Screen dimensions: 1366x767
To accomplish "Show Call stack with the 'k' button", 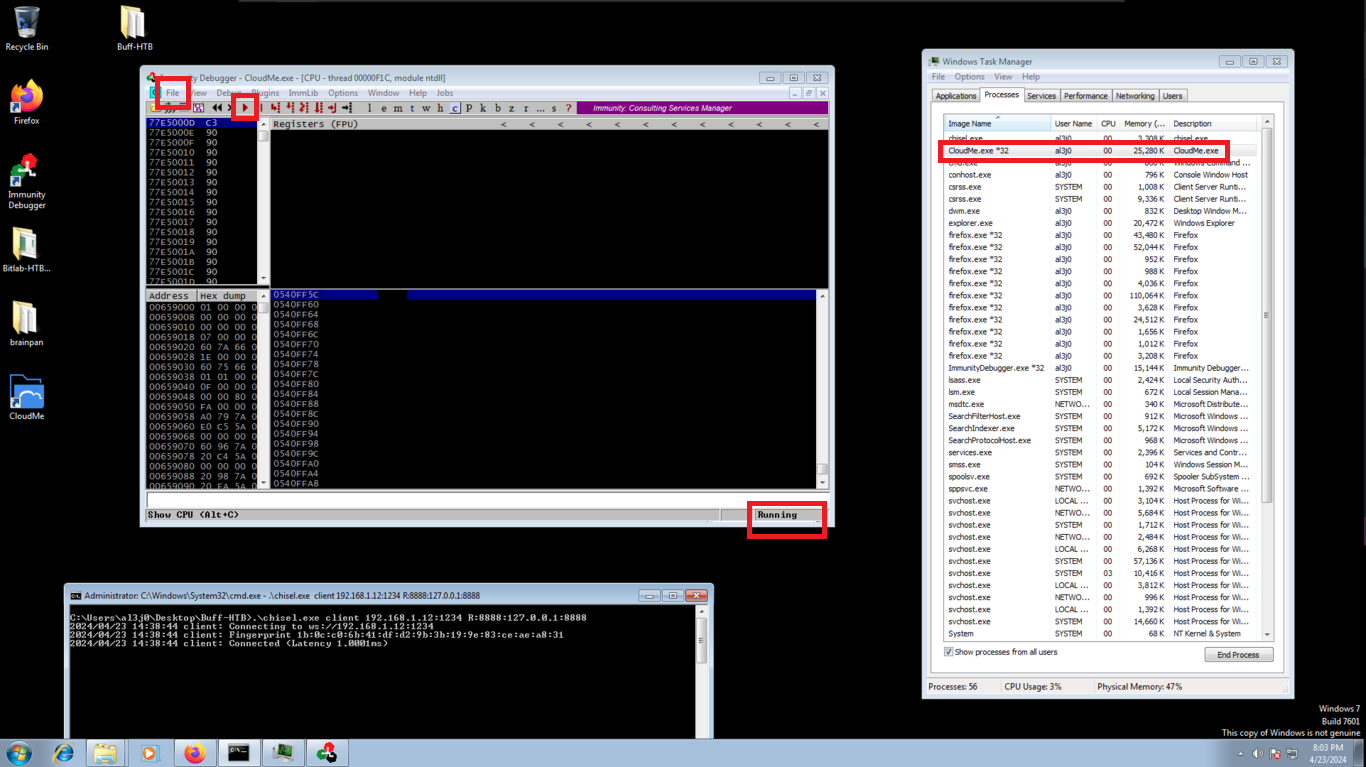I will [483, 108].
